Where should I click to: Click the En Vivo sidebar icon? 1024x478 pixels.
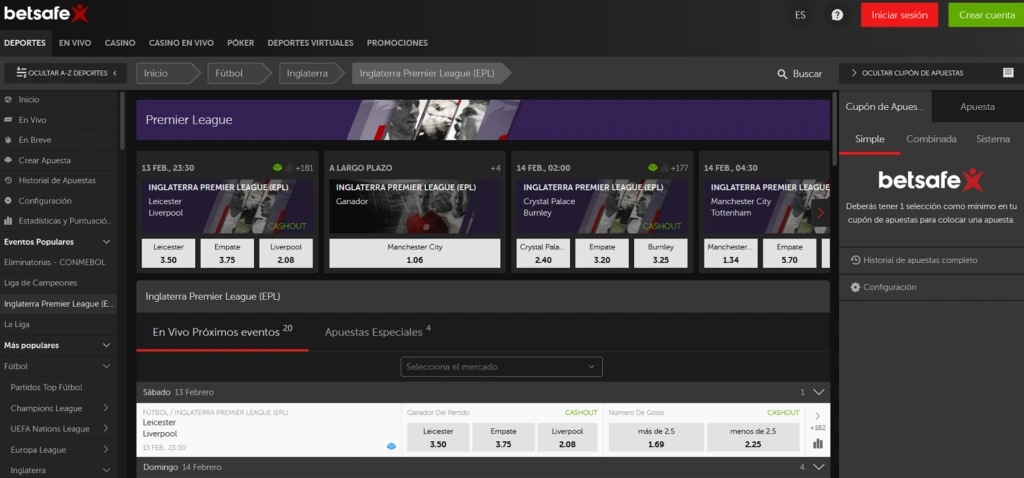pyautogui.click(x=8, y=120)
